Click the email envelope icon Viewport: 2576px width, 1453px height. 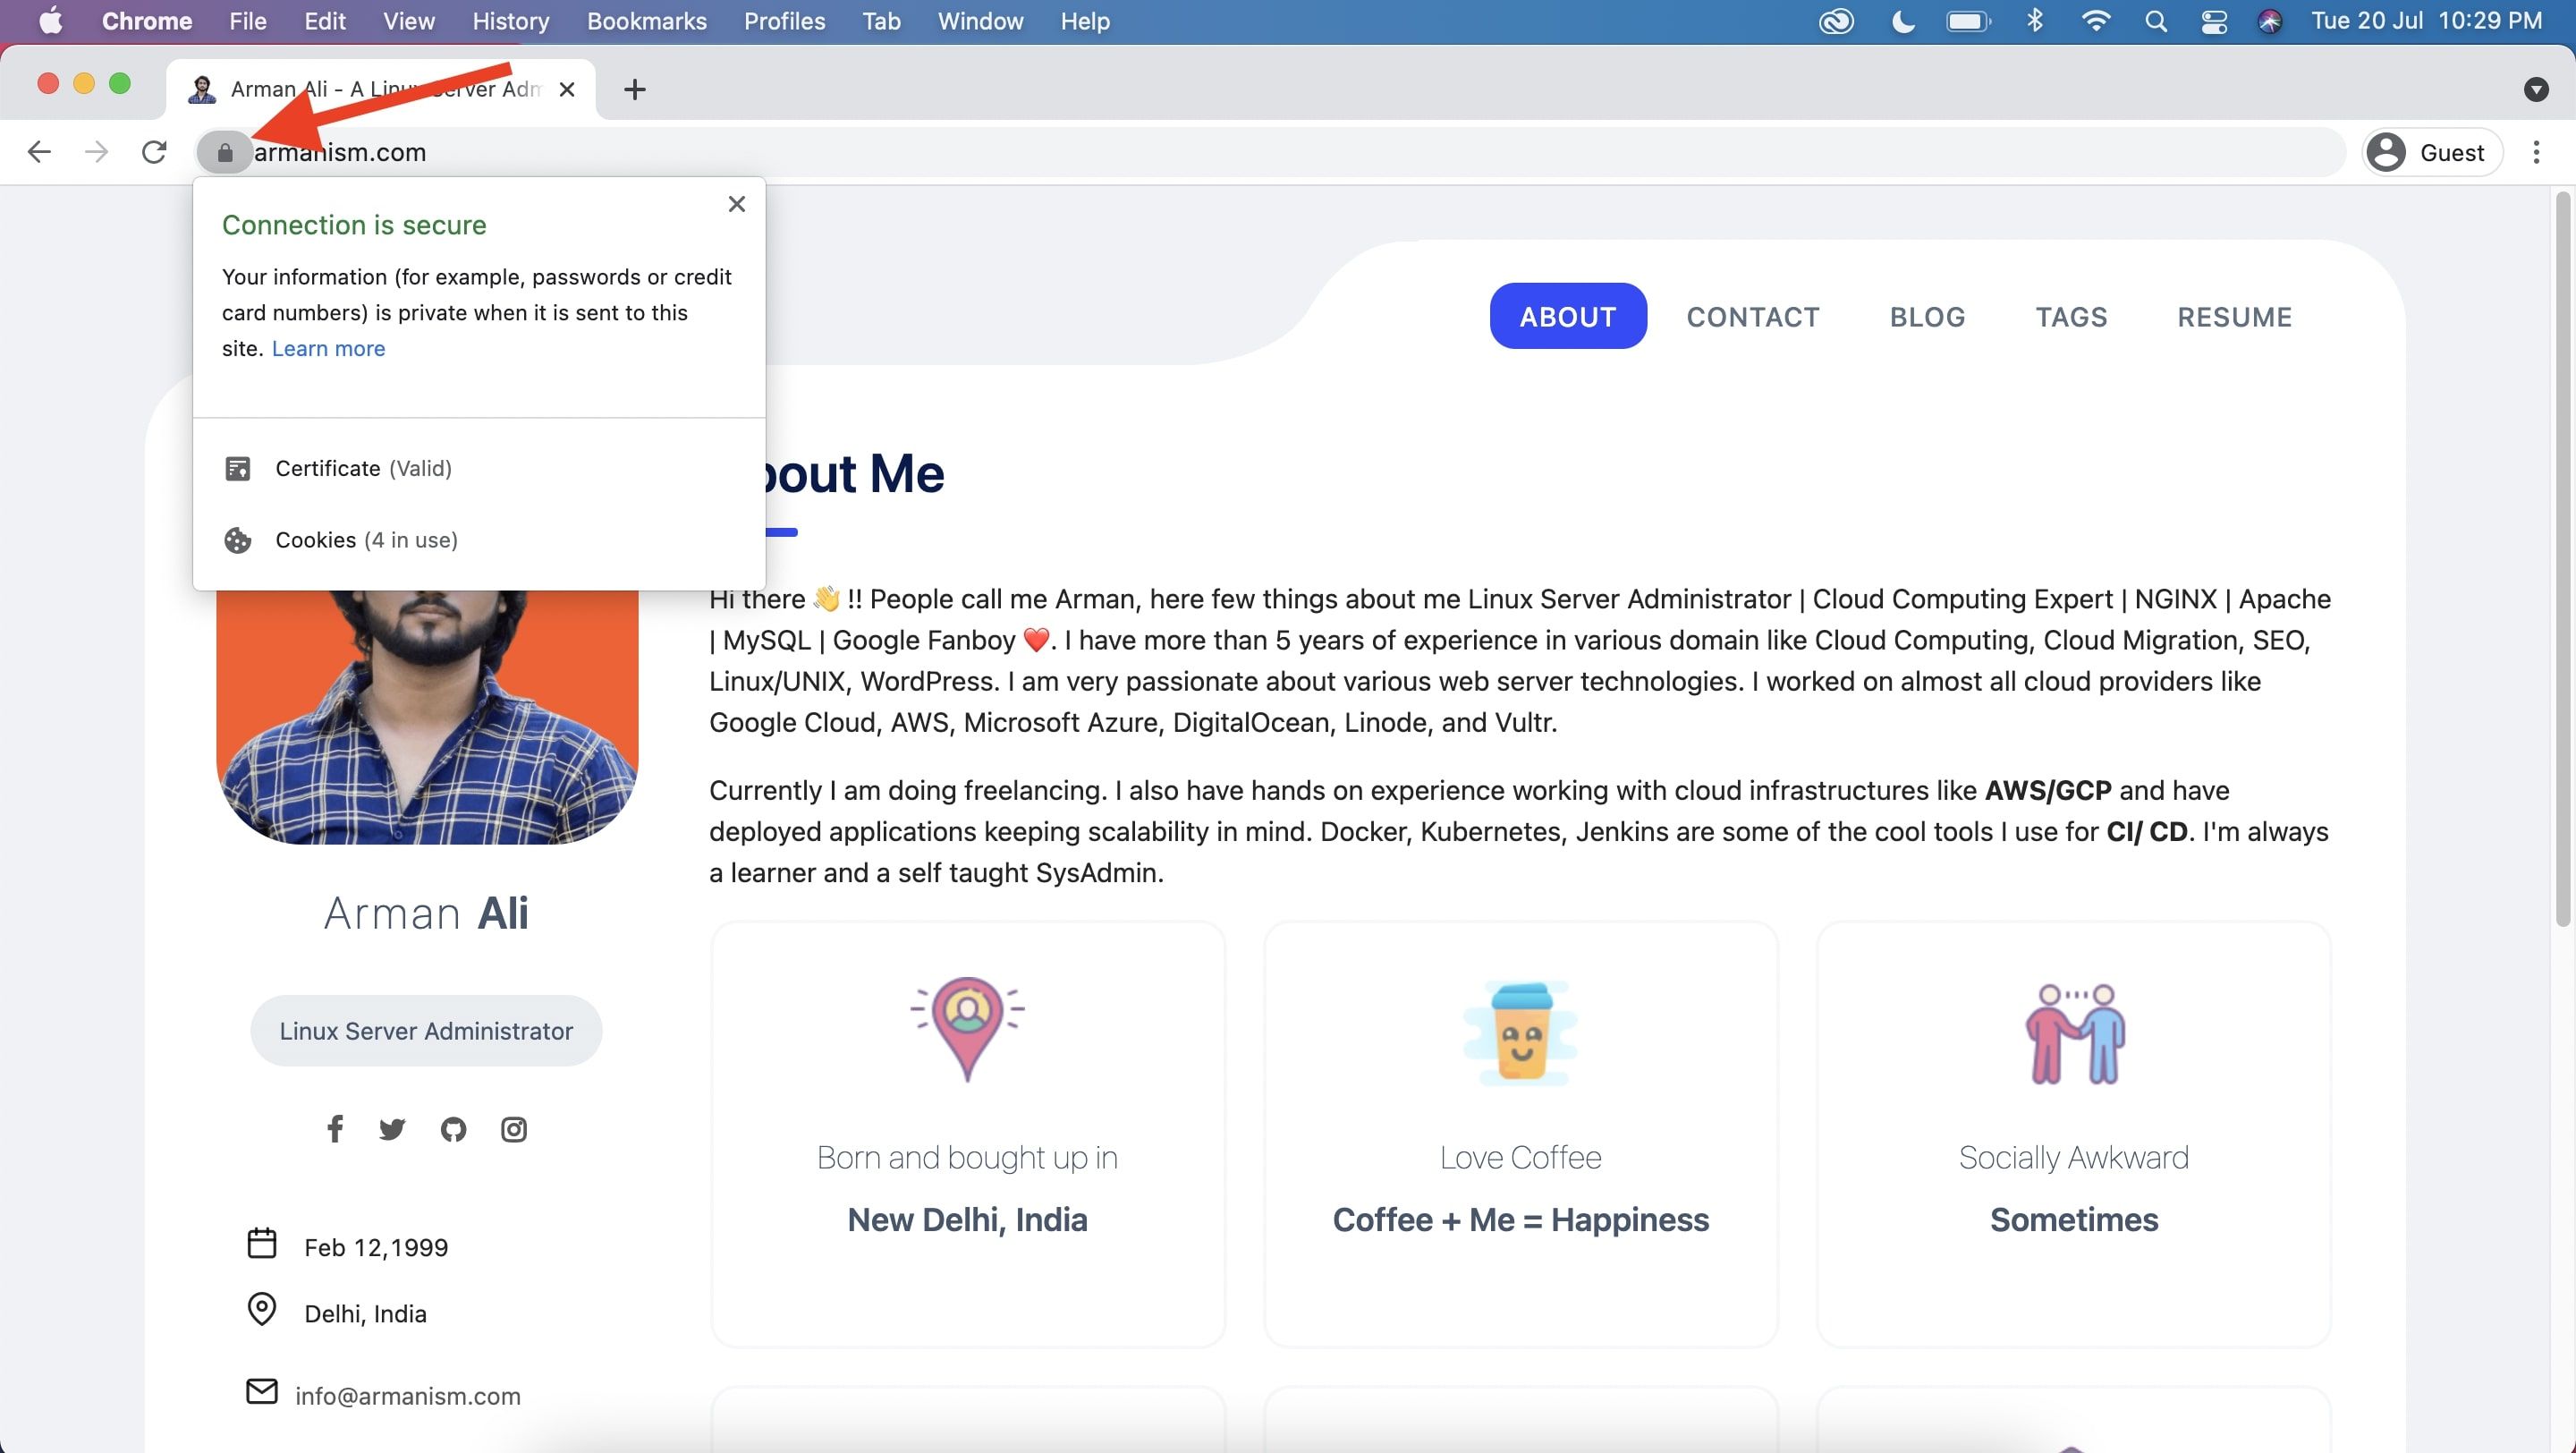pos(260,1393)
